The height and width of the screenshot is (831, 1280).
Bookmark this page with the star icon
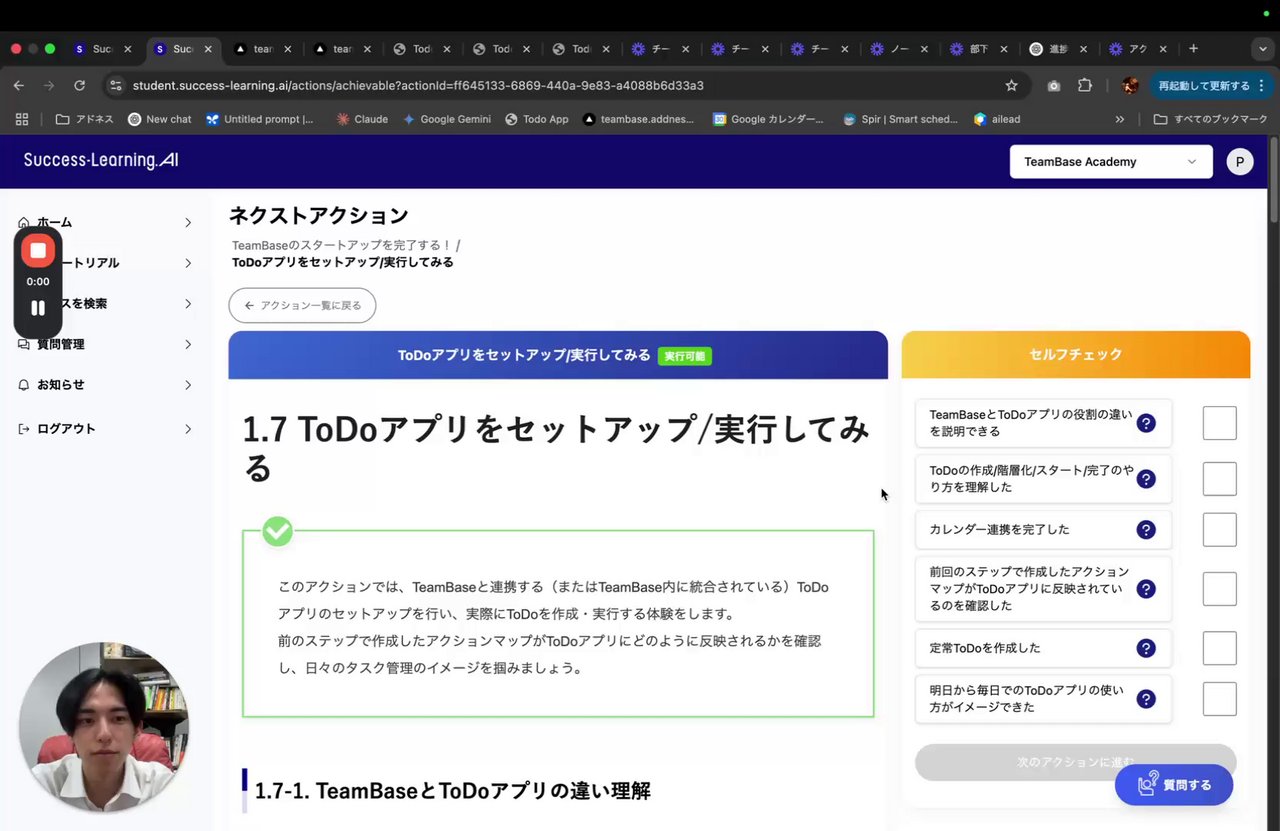tap(1011, 86)
